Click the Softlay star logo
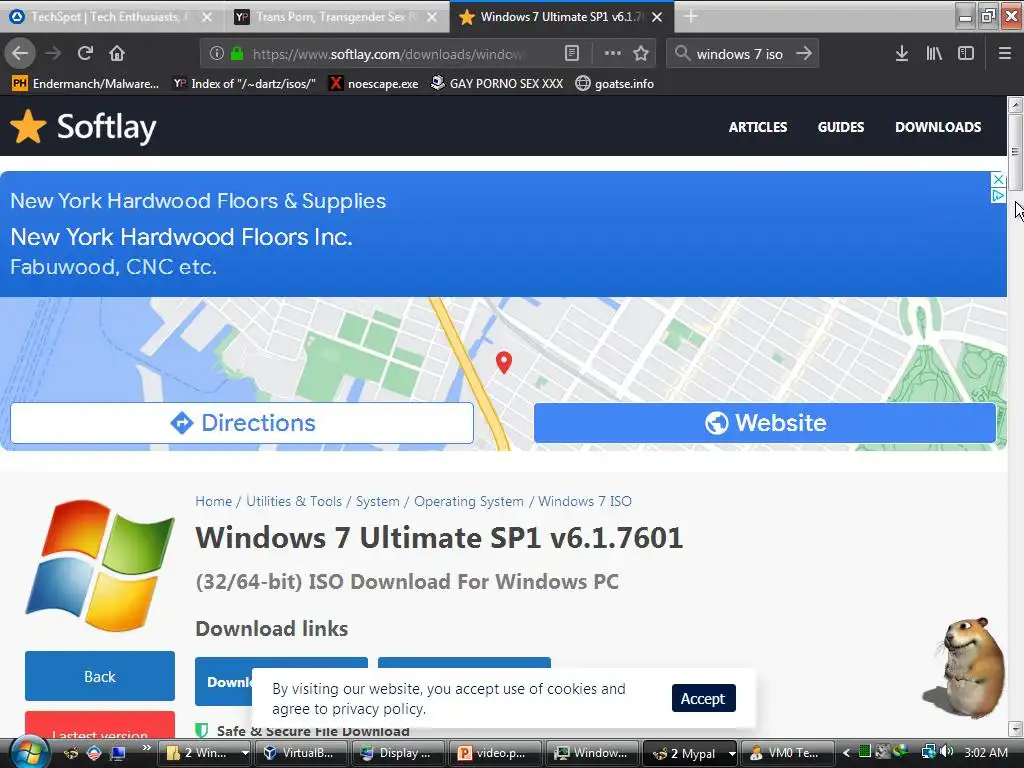Screen dimensions: 1024x768 click(28, 126)
